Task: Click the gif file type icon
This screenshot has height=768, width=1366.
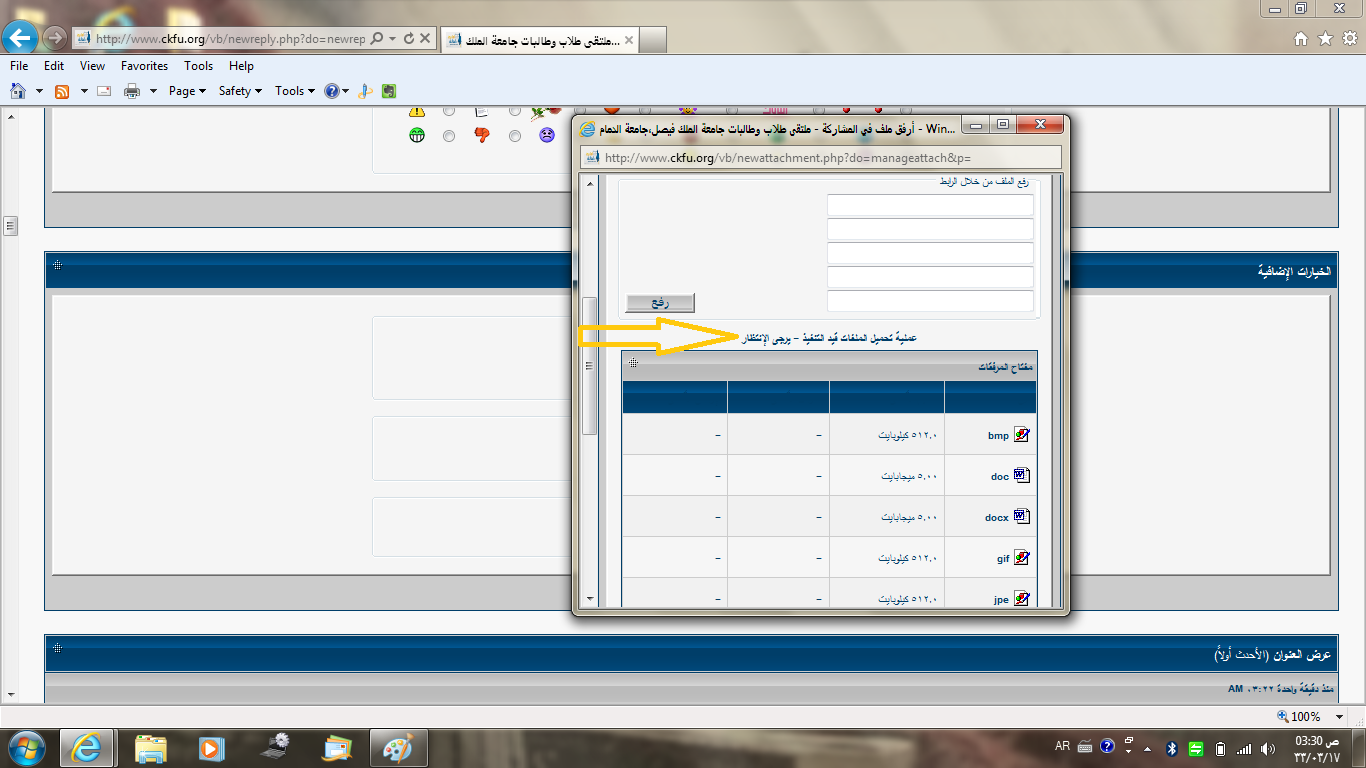Action: point(1021,558)
